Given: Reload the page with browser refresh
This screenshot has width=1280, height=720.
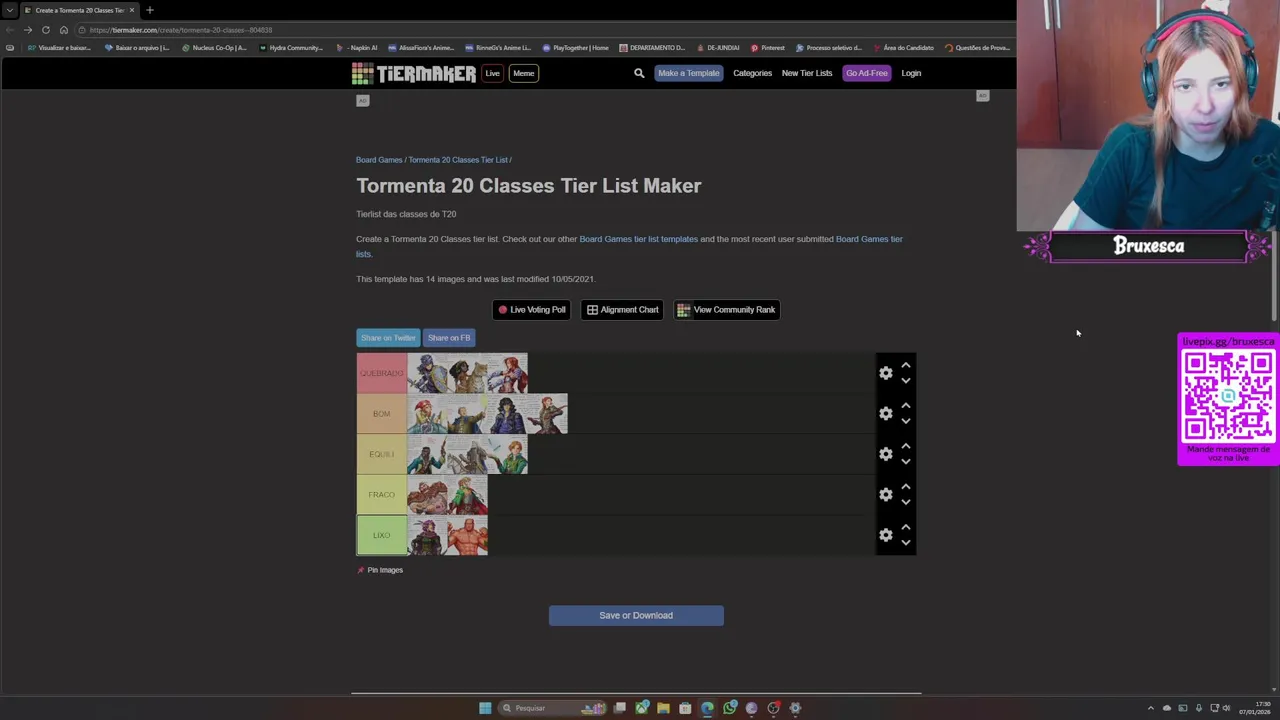Looking at the screenshot, I should (45, 30).
